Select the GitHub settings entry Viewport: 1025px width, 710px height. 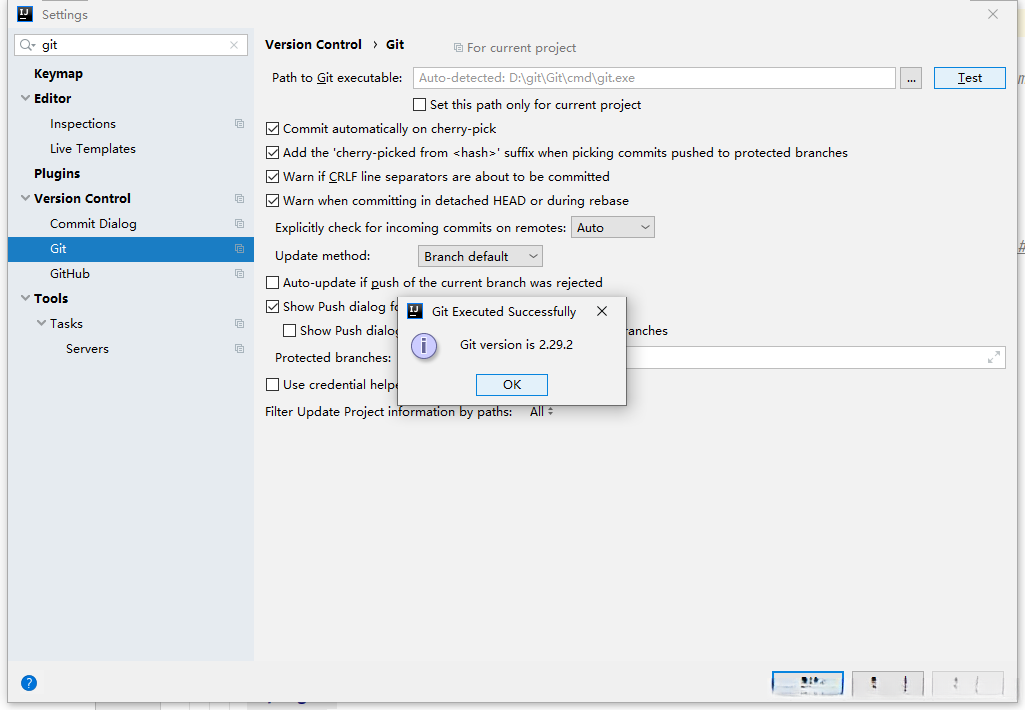(69, 273)
